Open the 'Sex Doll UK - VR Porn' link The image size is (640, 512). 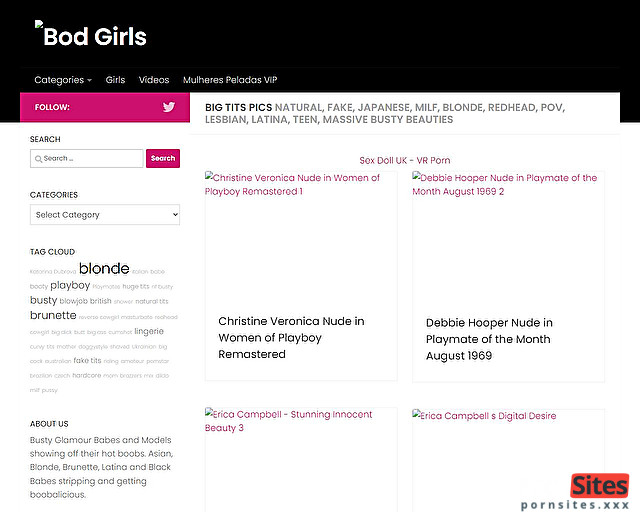tap(405, 160)
